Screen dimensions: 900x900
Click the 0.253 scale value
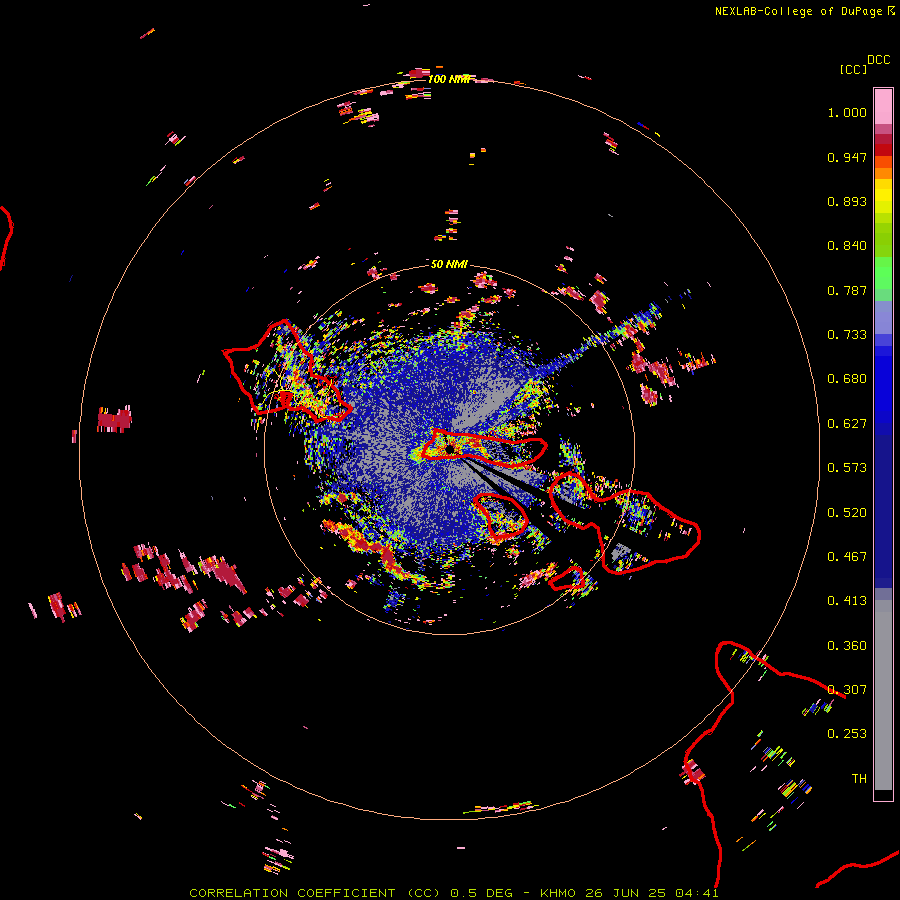847,734
